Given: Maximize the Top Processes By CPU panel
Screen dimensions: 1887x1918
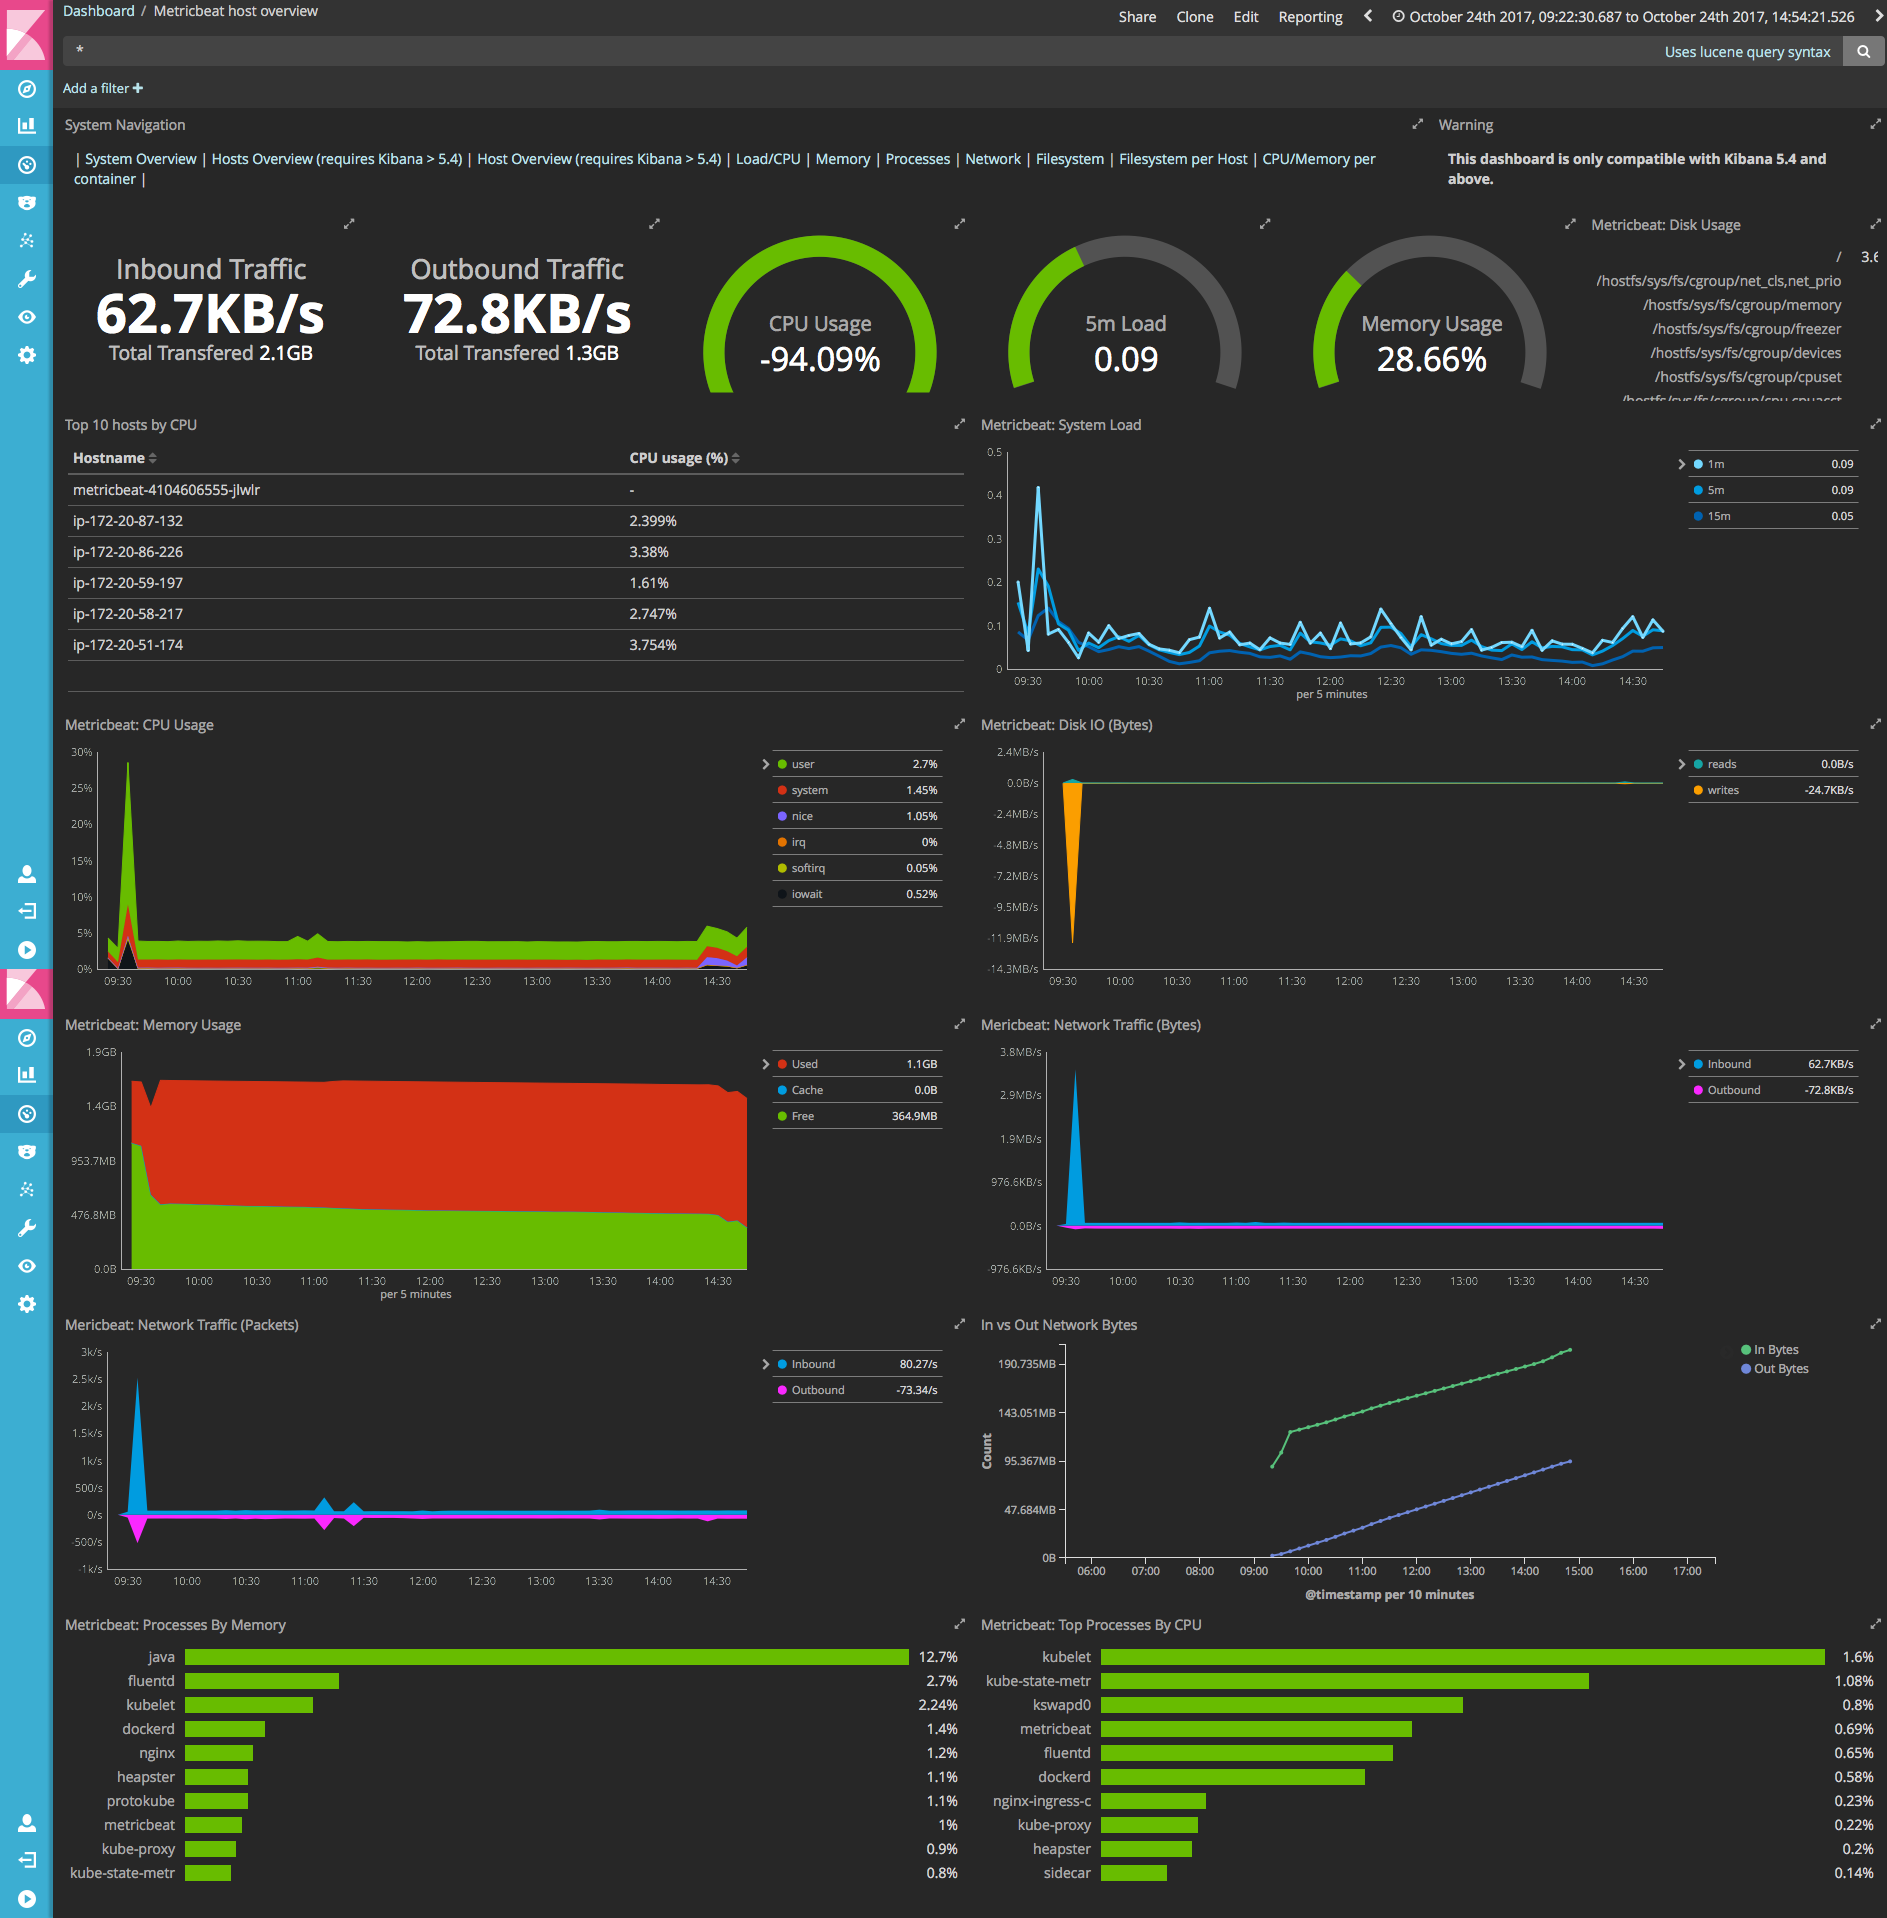Looking at the screenshot, I should pyautogui.click(x=1875, y=1624).
